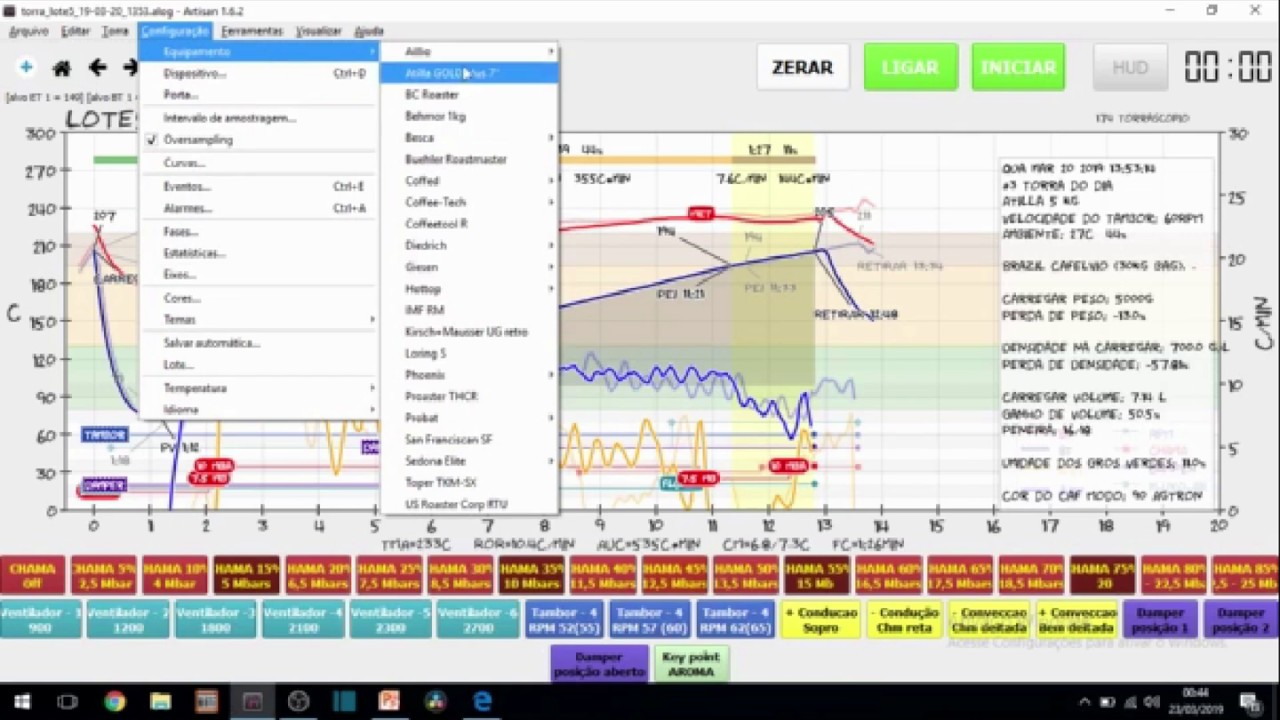Image resolution: width=1280 pixels, height=720 pixels.
Task: Open the Torra menu
Action: pos(115,31)
